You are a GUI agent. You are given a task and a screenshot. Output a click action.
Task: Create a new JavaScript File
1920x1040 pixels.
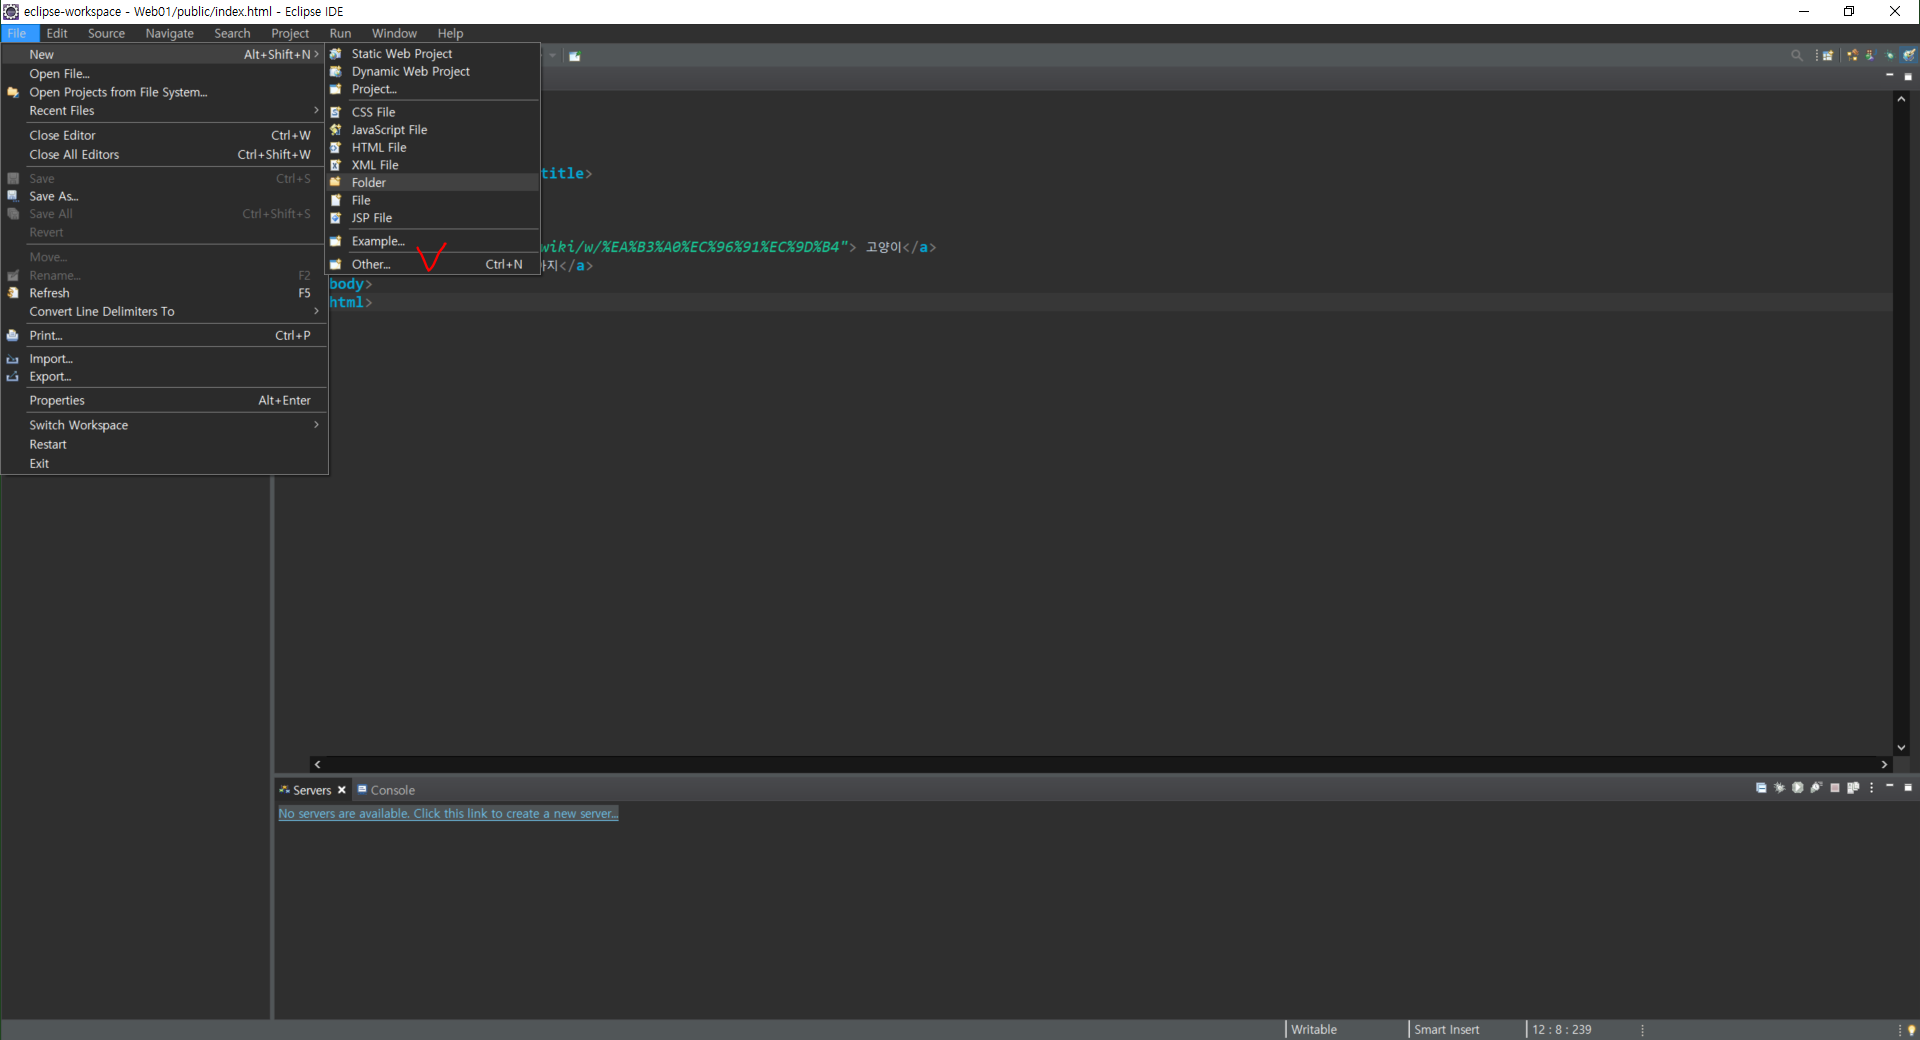click(433, 130)
